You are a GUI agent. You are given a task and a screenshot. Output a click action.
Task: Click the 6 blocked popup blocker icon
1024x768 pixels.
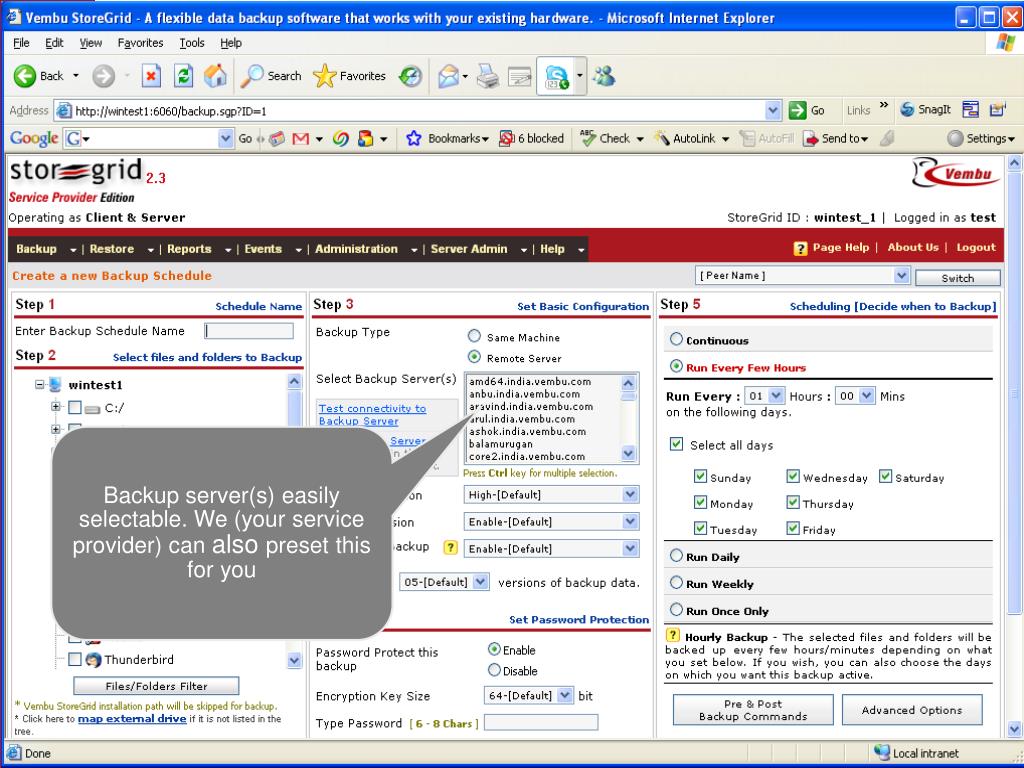[506, 138]
